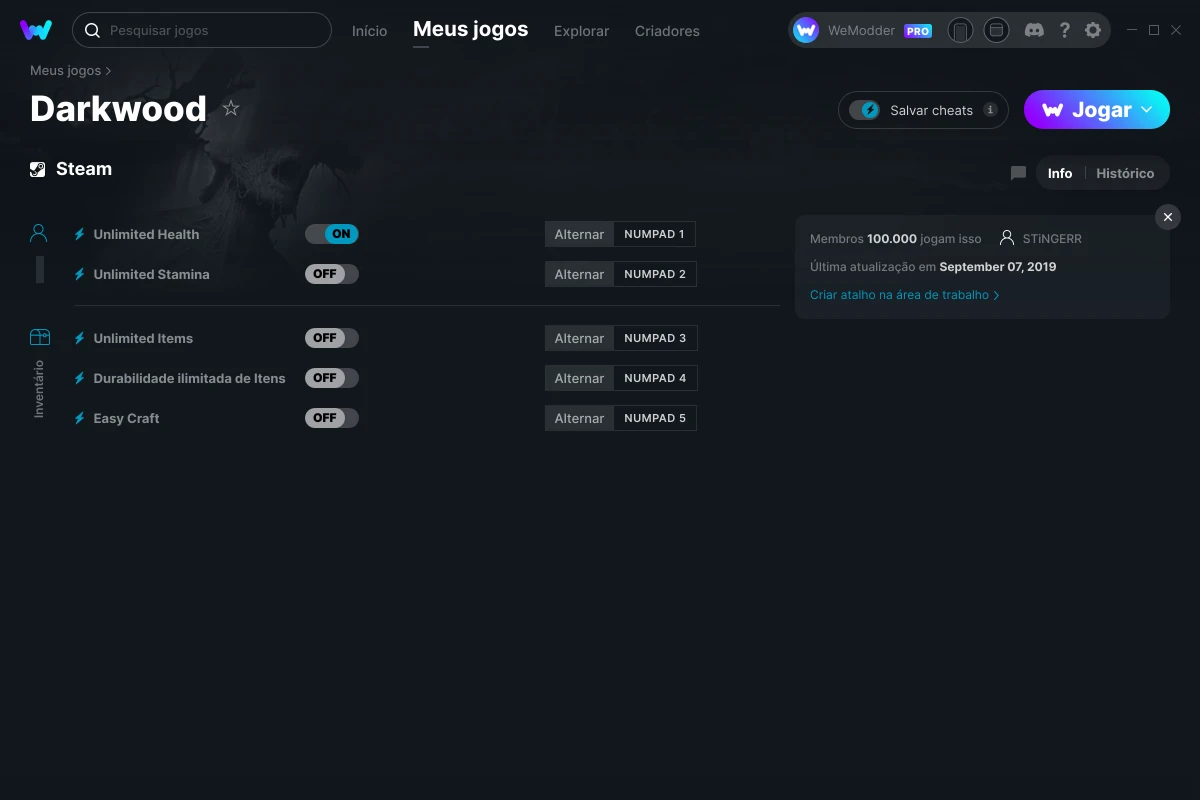The image size is (1200, 800).
Task: Click the Unlimited Items cheat label
Action: 143,338
